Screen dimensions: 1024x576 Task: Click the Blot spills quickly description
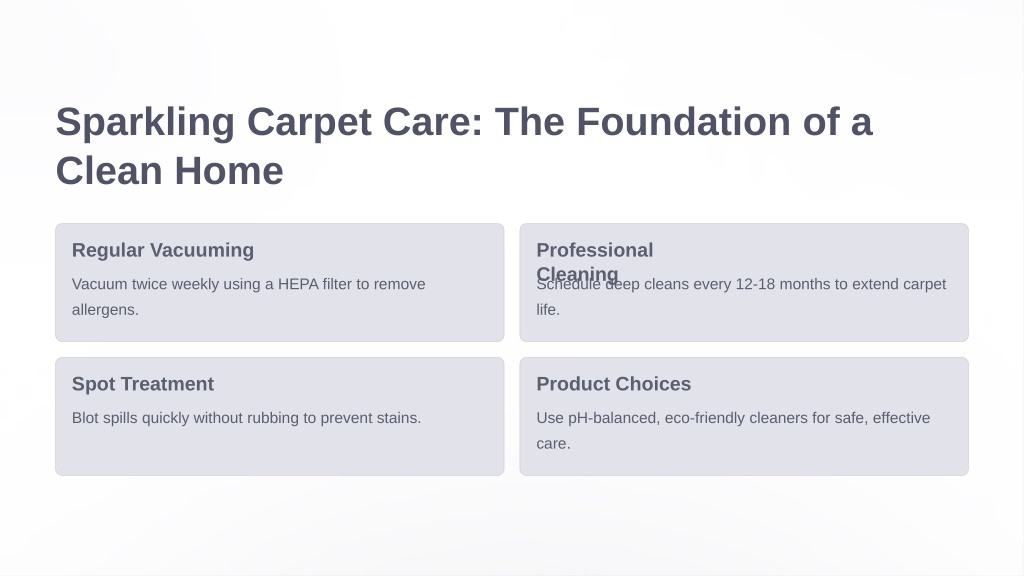(246, 418)
